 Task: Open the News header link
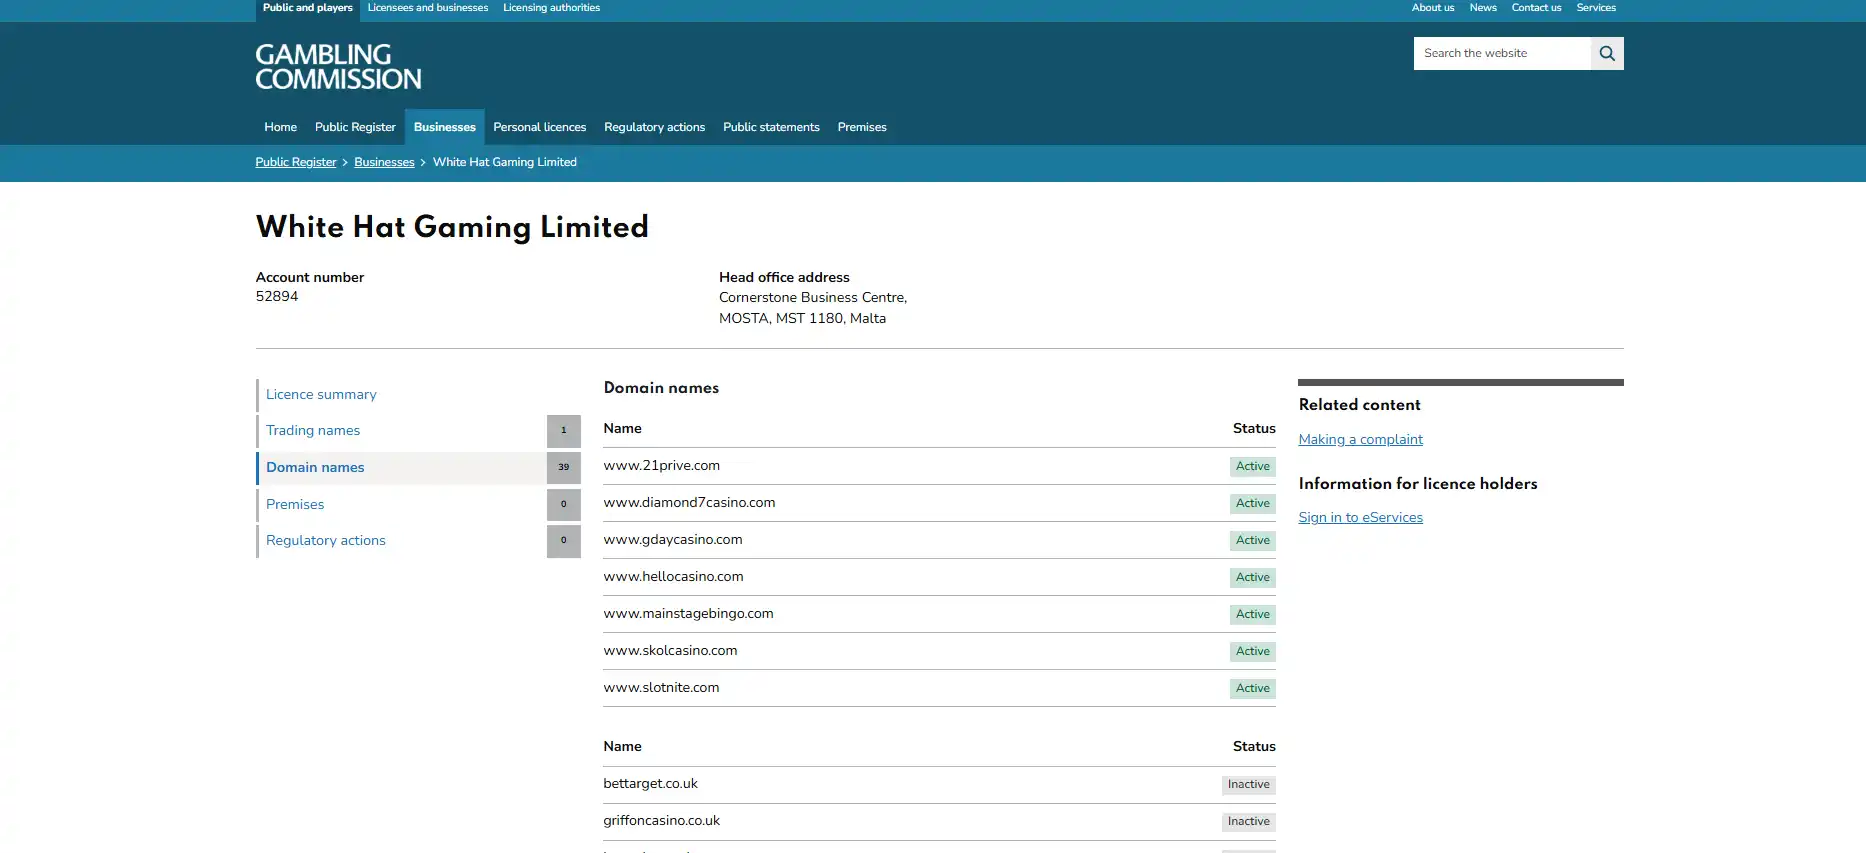pyautogui.click(x=1483, y=8)
